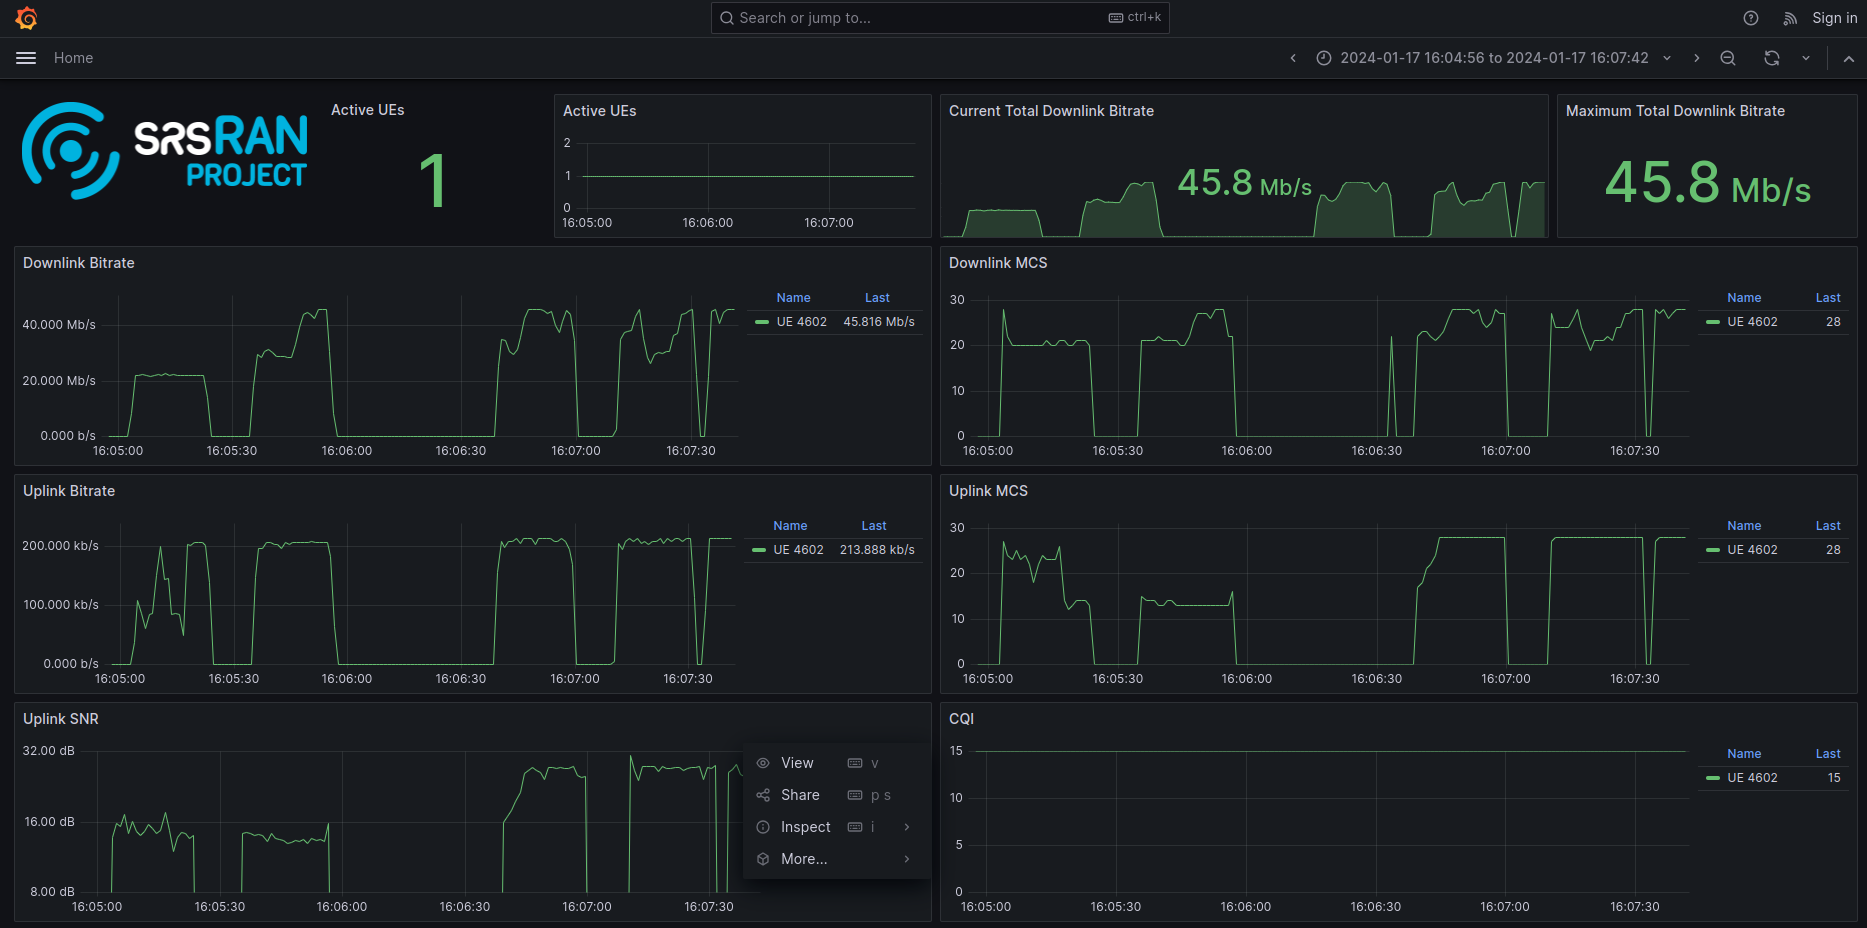
Task: Zoom out the time range
Action: 1727,58
